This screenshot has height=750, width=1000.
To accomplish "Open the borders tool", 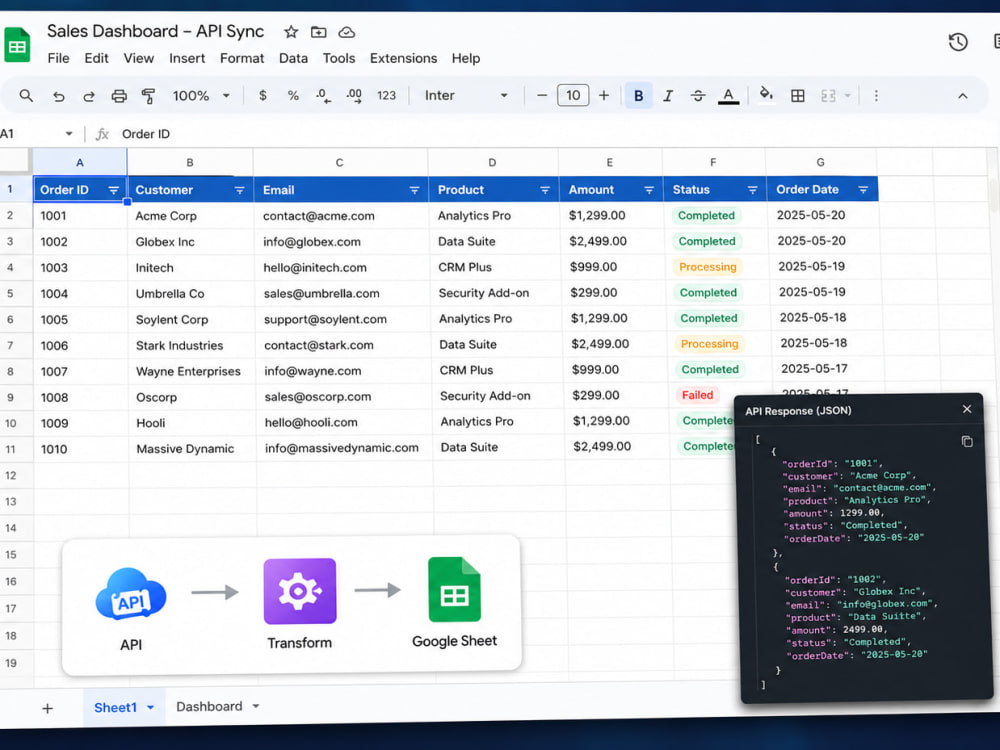I will pos(797,96).
